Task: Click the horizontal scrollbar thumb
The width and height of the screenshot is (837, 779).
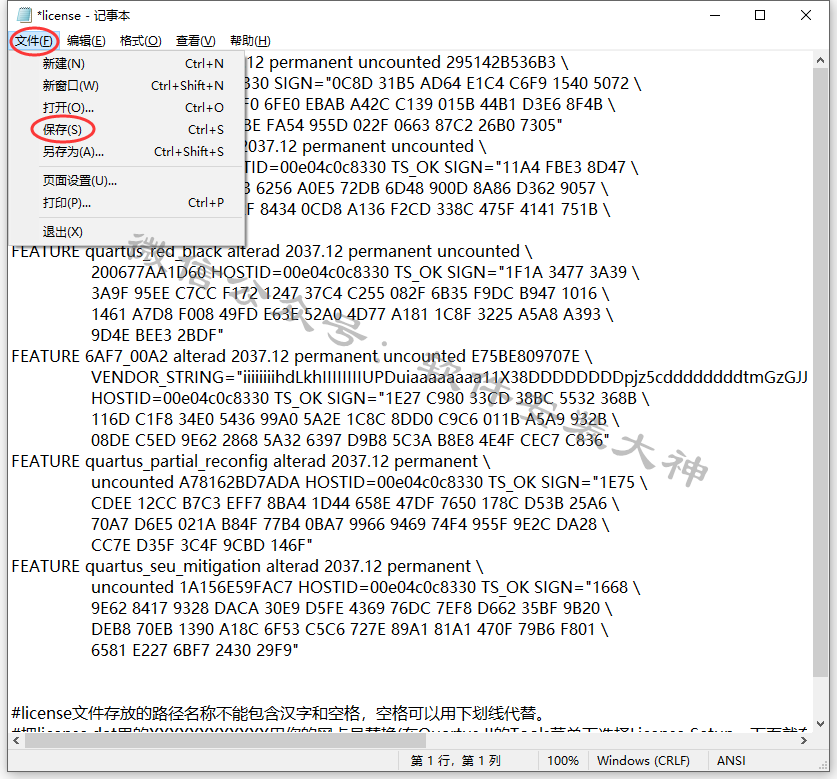Action: [225, 741]
